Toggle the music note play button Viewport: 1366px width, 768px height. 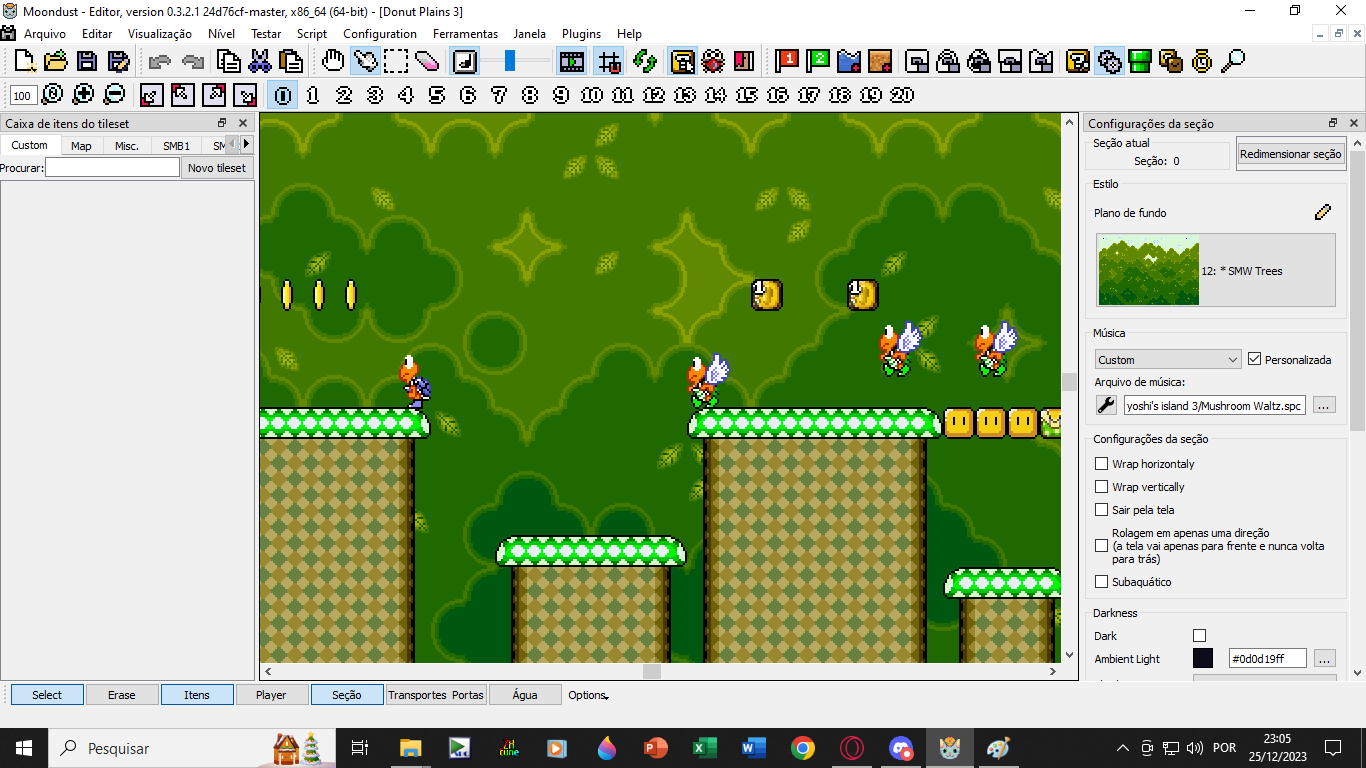point(465,61)
